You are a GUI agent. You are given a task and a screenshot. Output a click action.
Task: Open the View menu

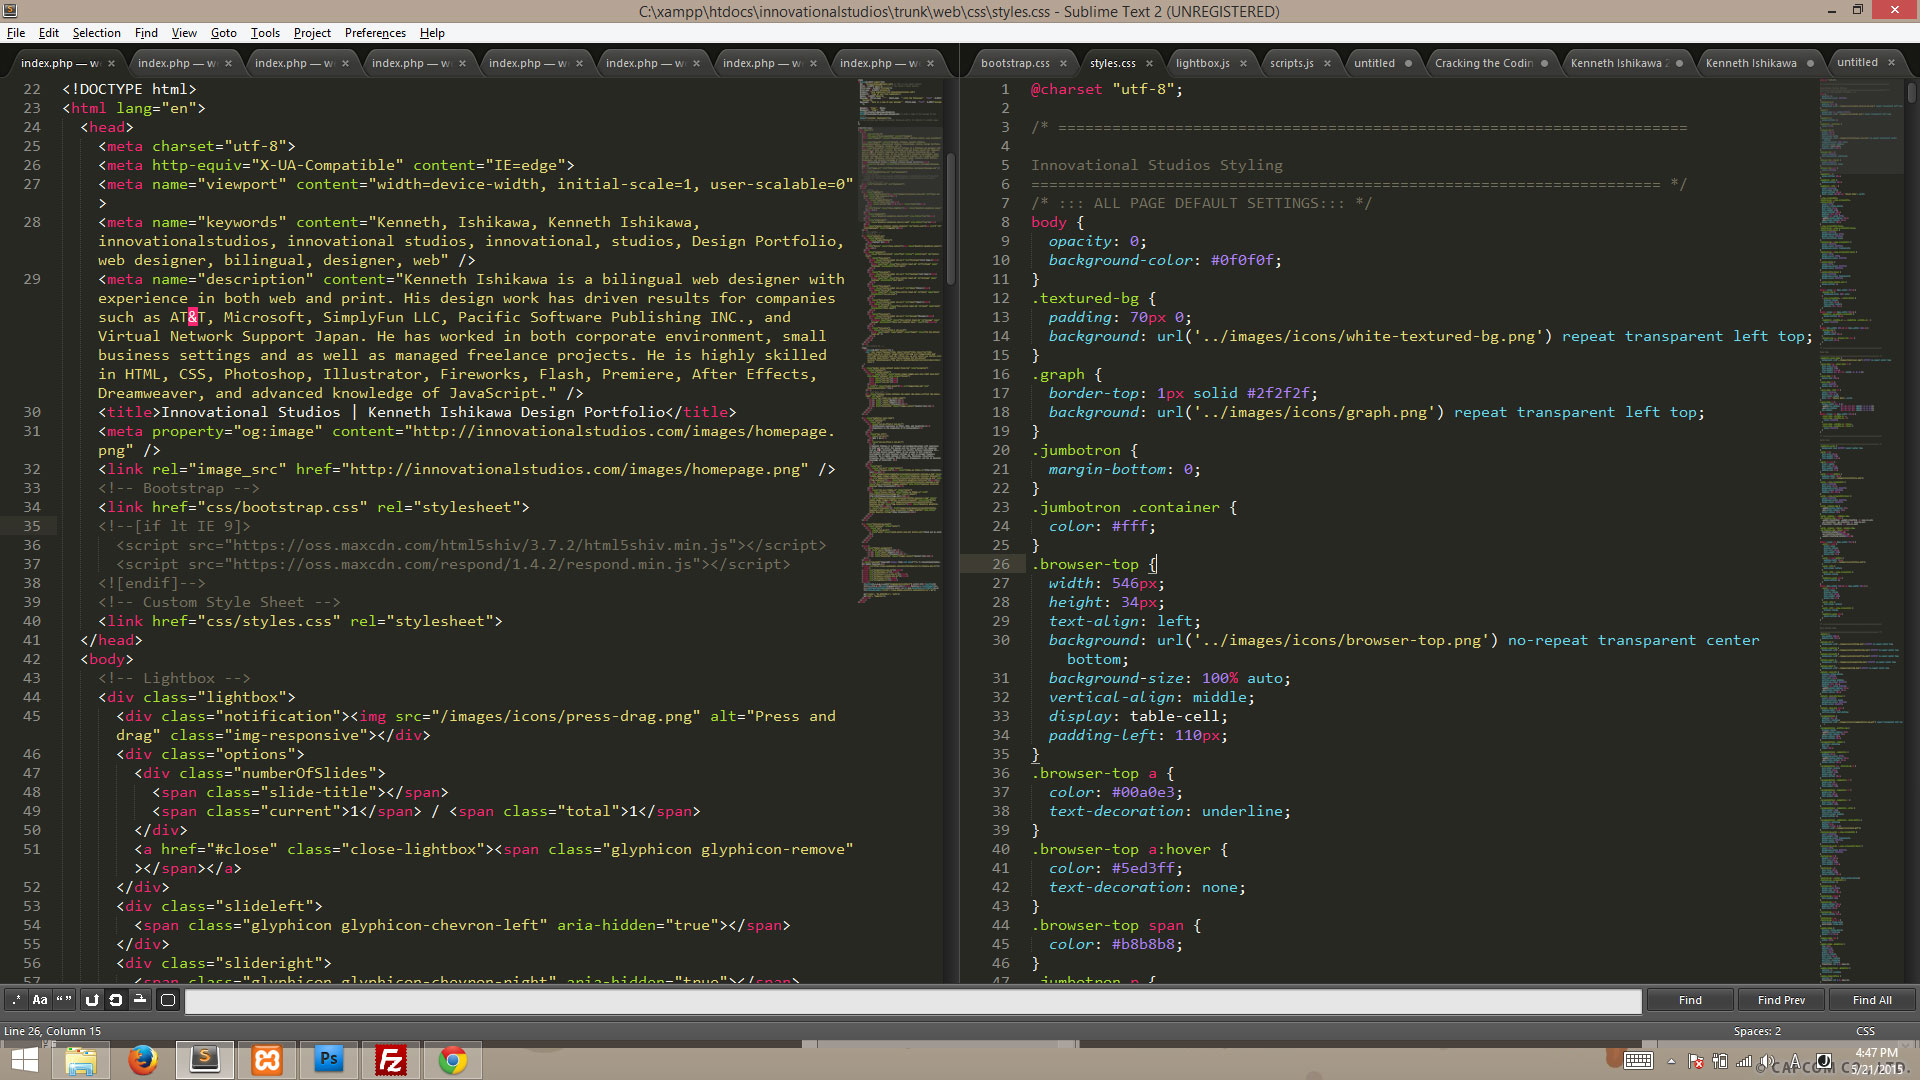pos(184,33)
